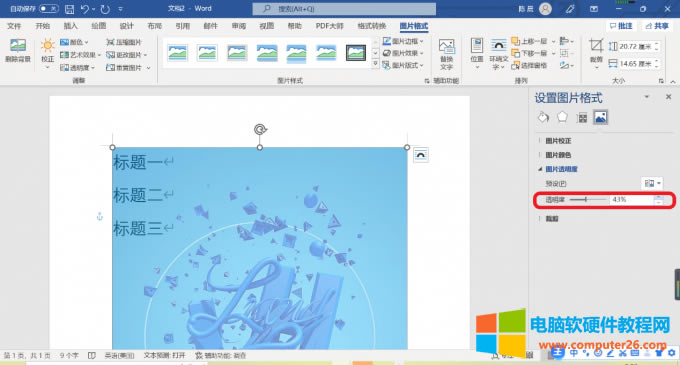Open the Fill & Line bucket icon in pane
The width and height of the screenshot is (680, 365).
tap(543, 117)
